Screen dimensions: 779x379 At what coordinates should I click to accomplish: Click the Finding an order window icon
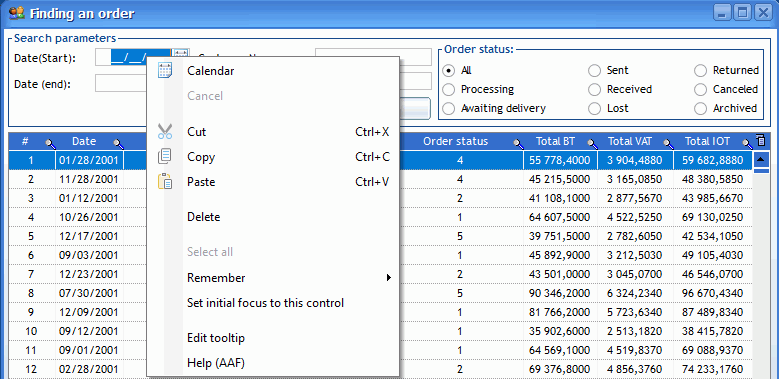[x=17, y=13]
